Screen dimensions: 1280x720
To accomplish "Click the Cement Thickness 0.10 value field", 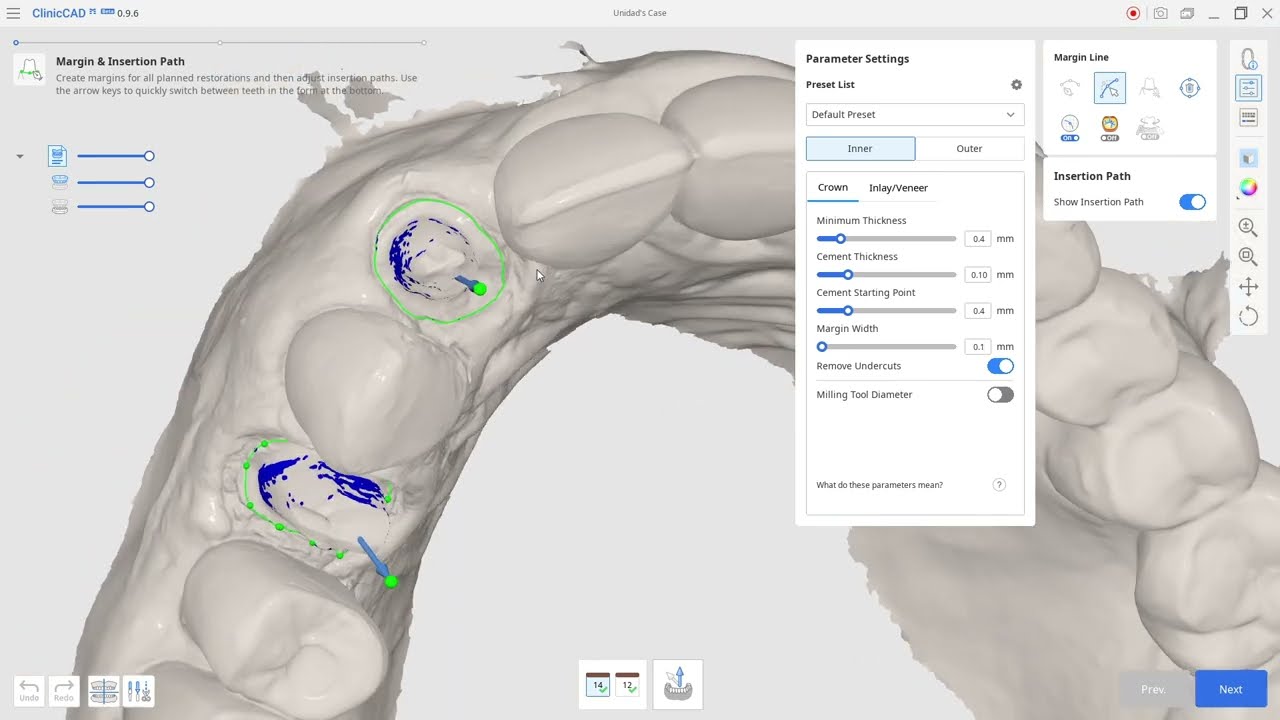I will pyautogui.click(x=978, y=275).
